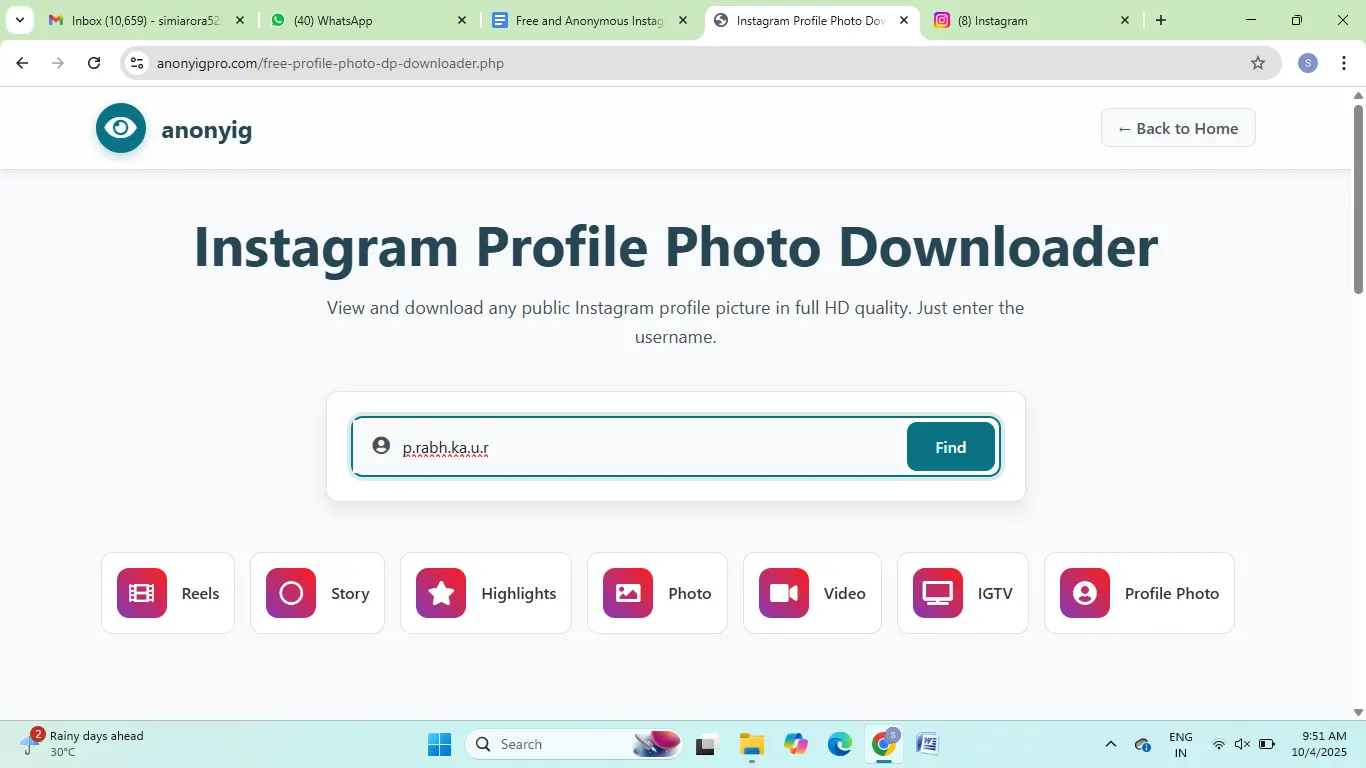This screenshot has width=1366, height=768.
Task: Open the tab search dropdown arrow
Action: click(19, 20)
